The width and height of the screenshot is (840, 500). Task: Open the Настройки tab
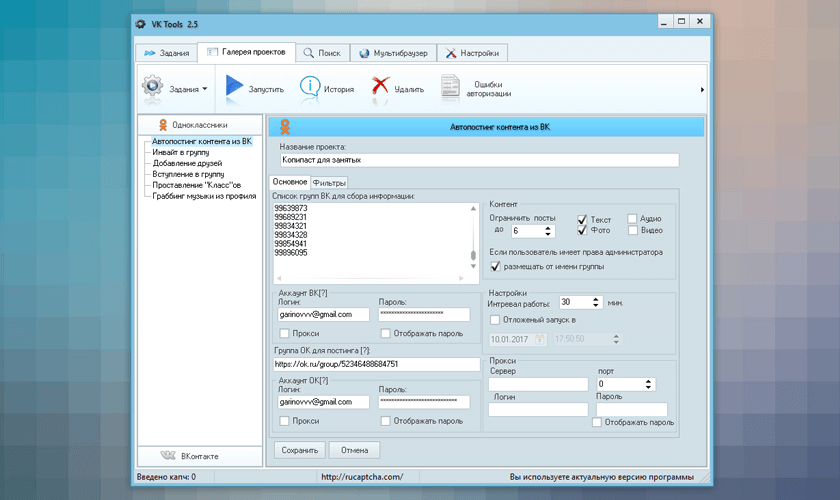[472, 53]
